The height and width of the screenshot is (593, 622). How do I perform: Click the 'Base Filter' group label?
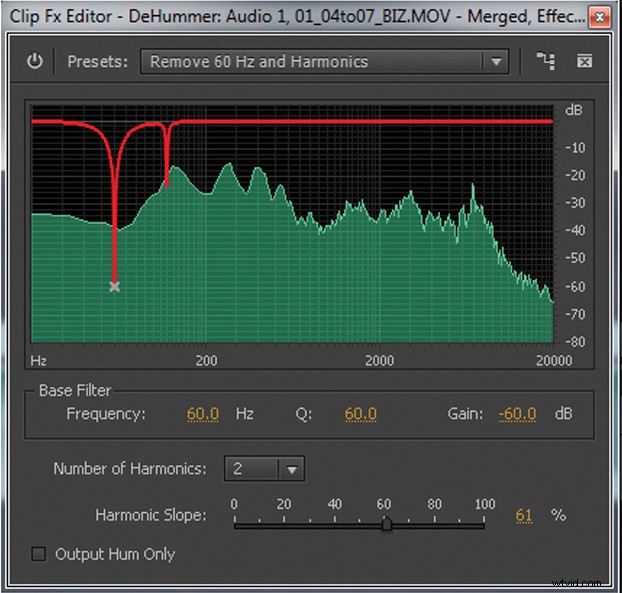coord(75,391)
